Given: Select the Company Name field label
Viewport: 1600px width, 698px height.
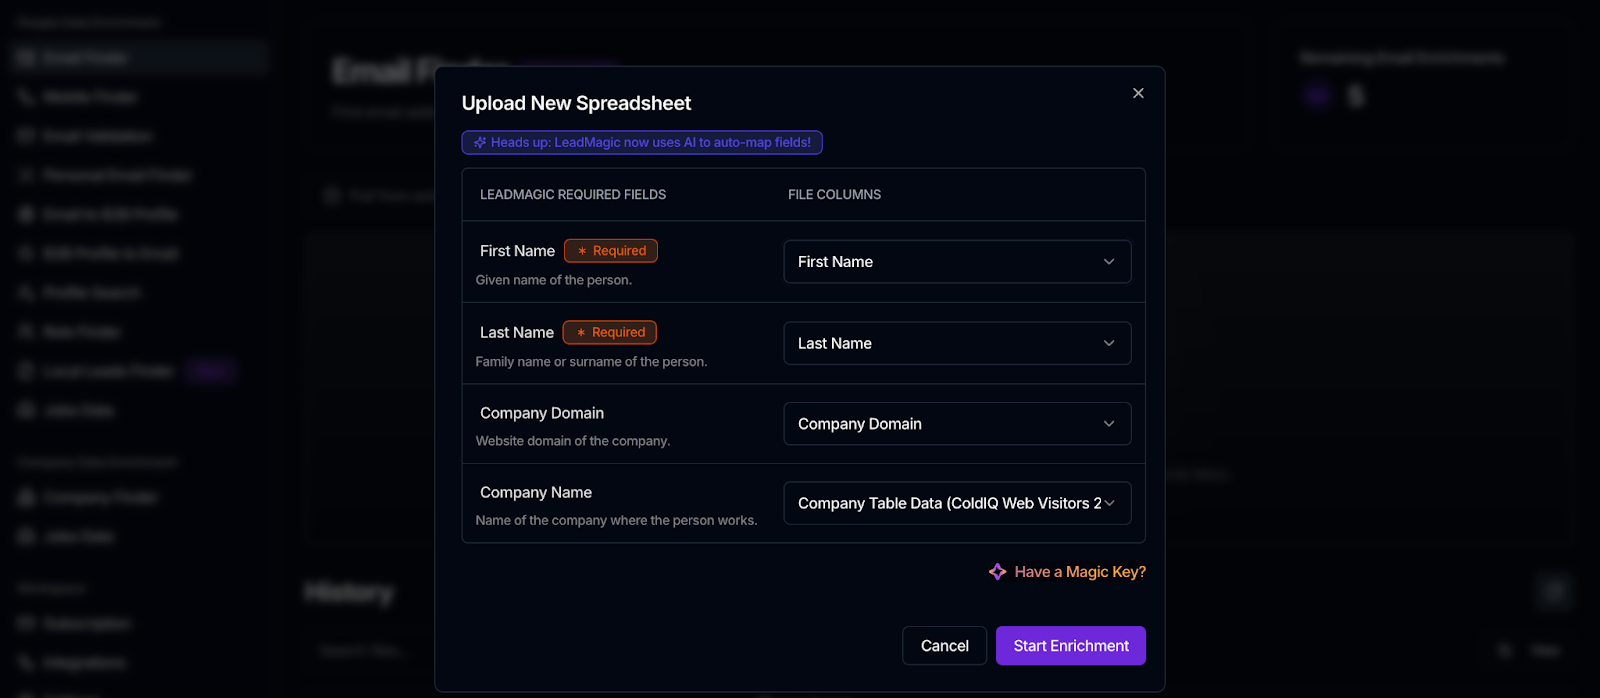Looking at the screenshot, I should tap(536, 493).
